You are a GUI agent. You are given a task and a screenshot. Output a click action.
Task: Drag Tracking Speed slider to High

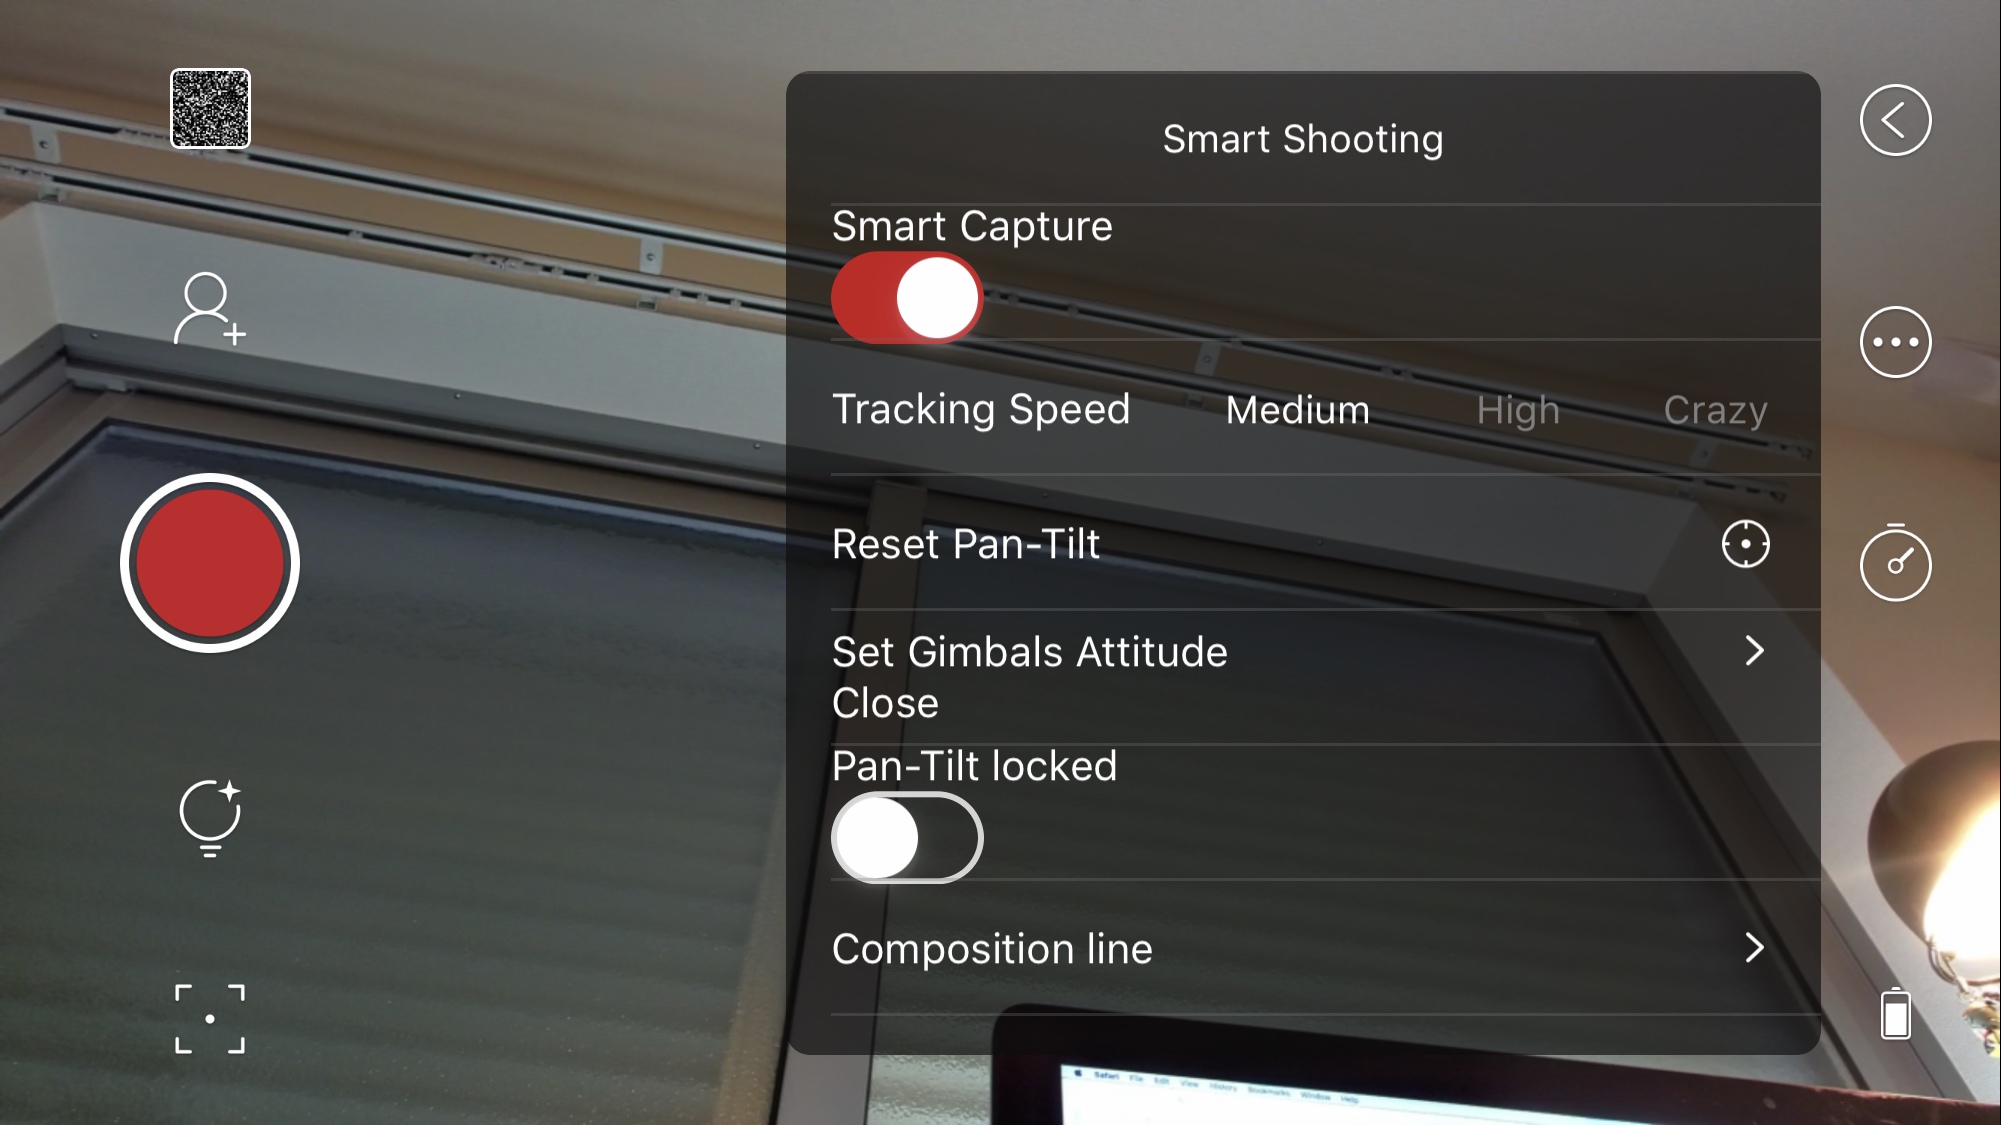(x=1517, y=408)
